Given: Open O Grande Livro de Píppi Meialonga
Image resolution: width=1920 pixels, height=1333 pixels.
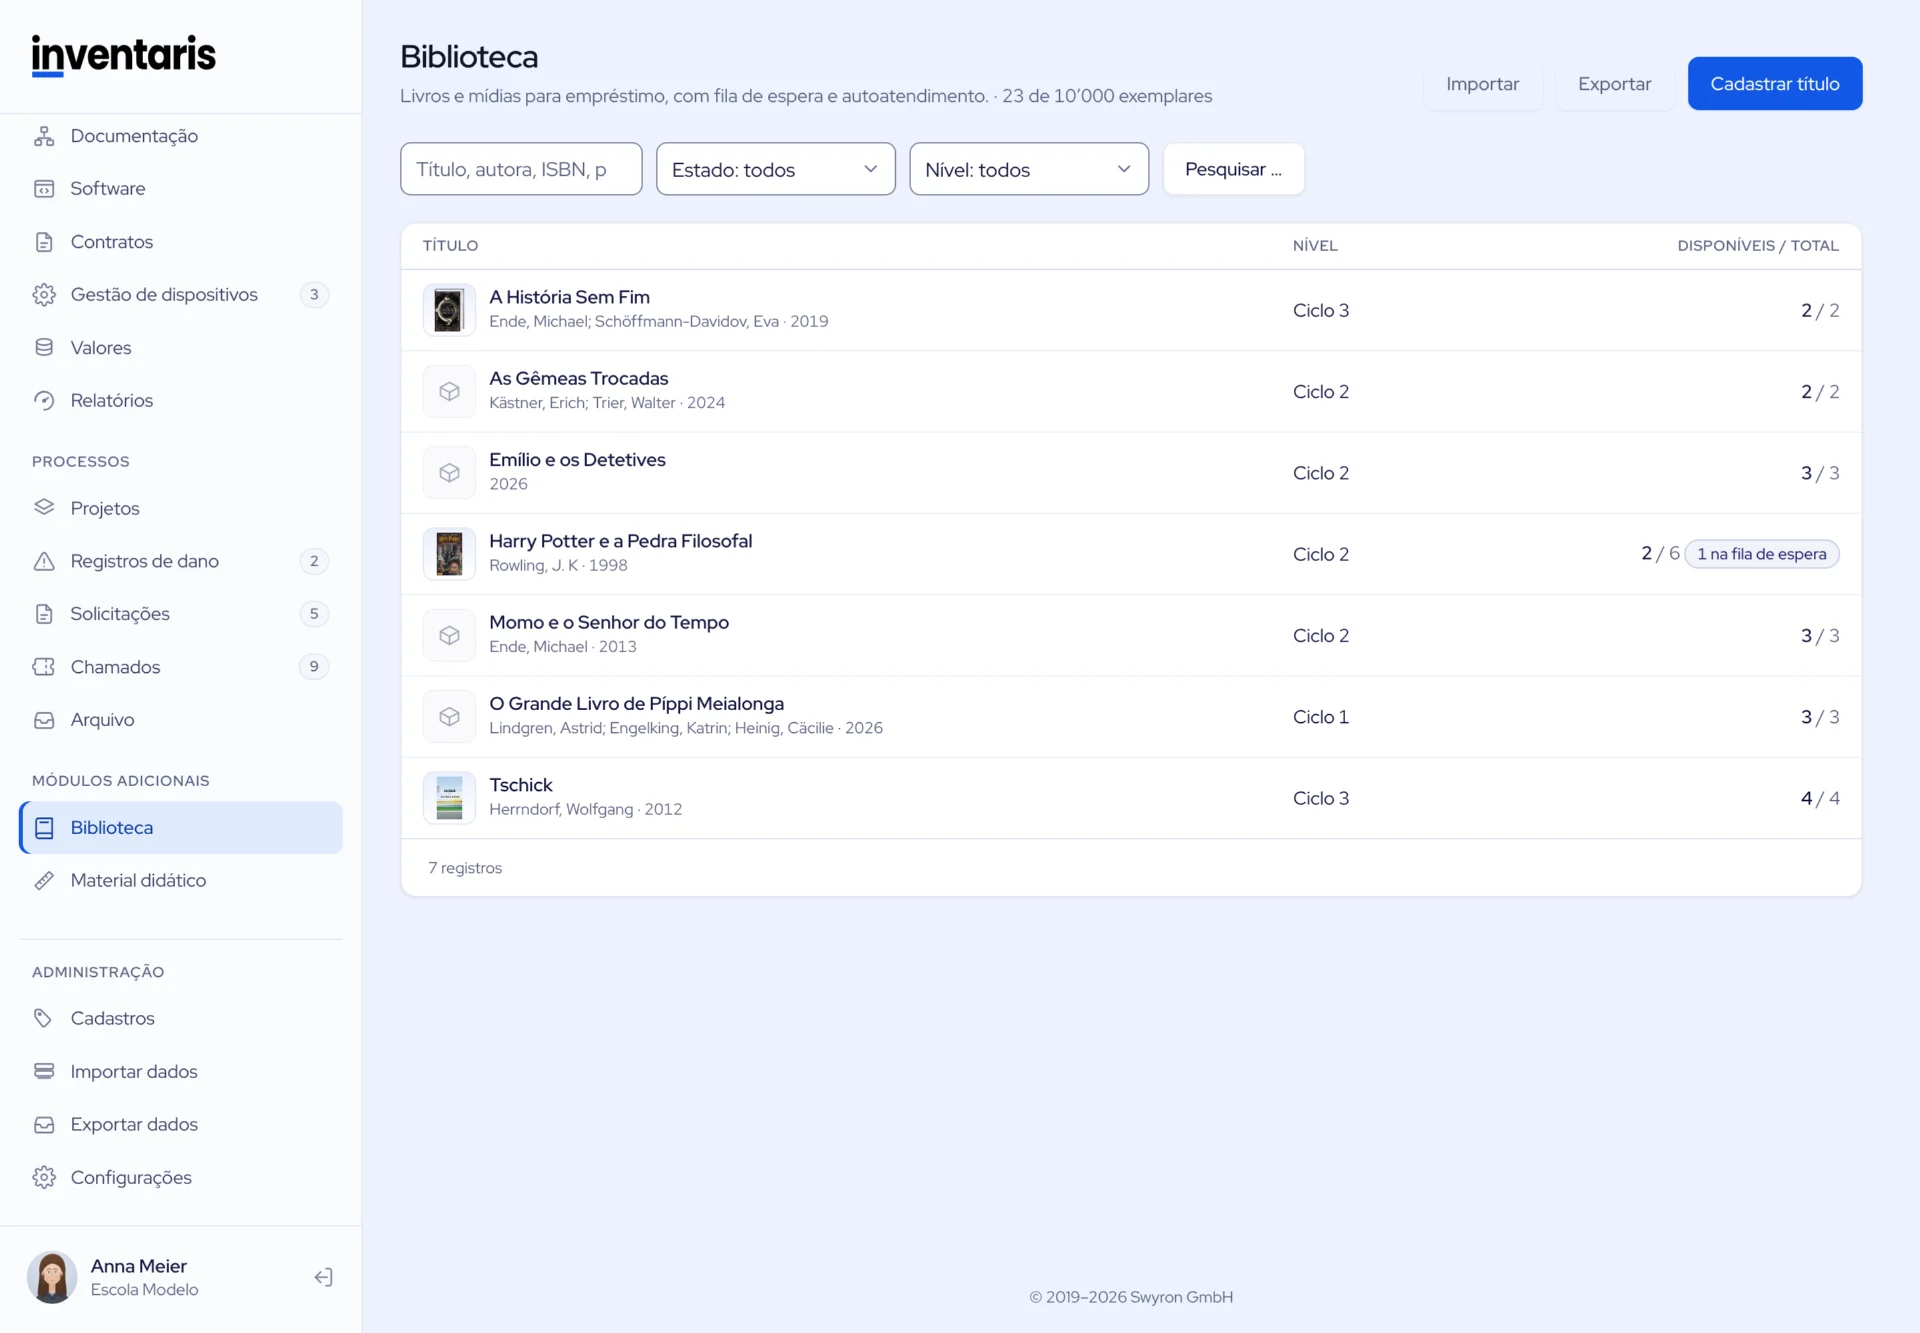Looking at the screenshot, I should [x=636, y=703].
